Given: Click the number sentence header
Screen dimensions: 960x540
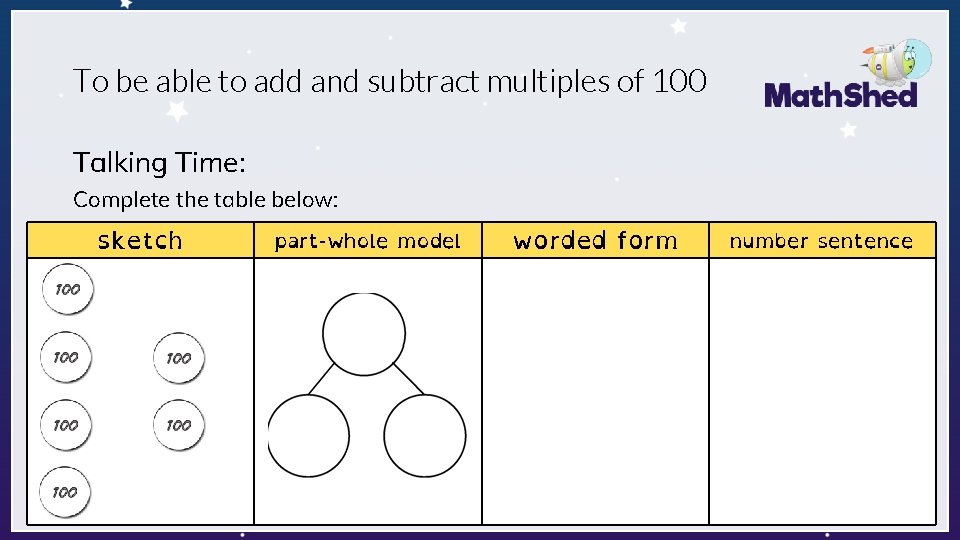Looking at the screenshot, I should click(822, 240).
